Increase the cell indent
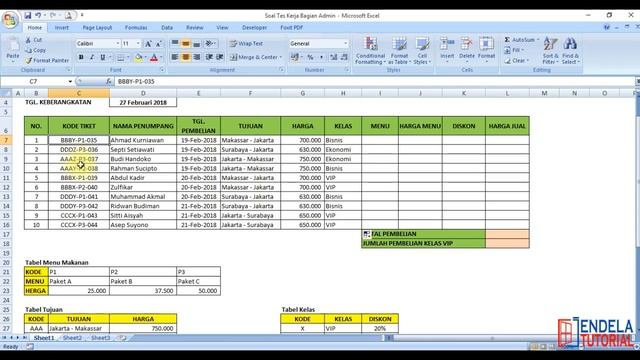The height and width of the screenshot is (360, 640). pos(220,57)
